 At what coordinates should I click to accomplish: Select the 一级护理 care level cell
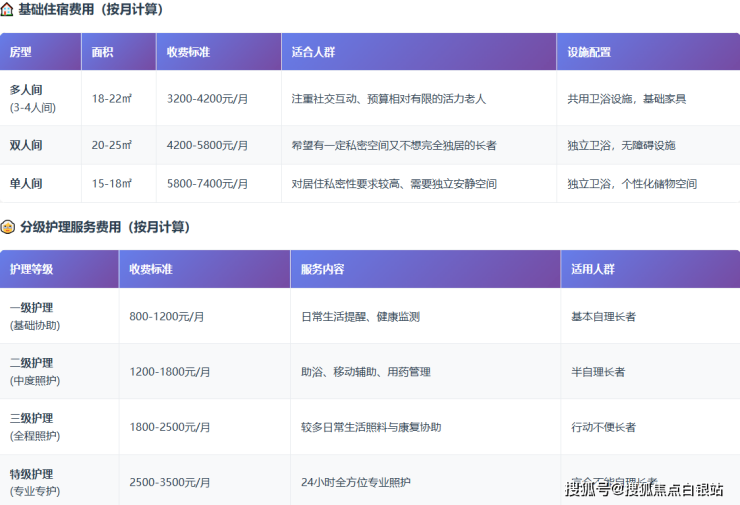[x=31, y=308]
